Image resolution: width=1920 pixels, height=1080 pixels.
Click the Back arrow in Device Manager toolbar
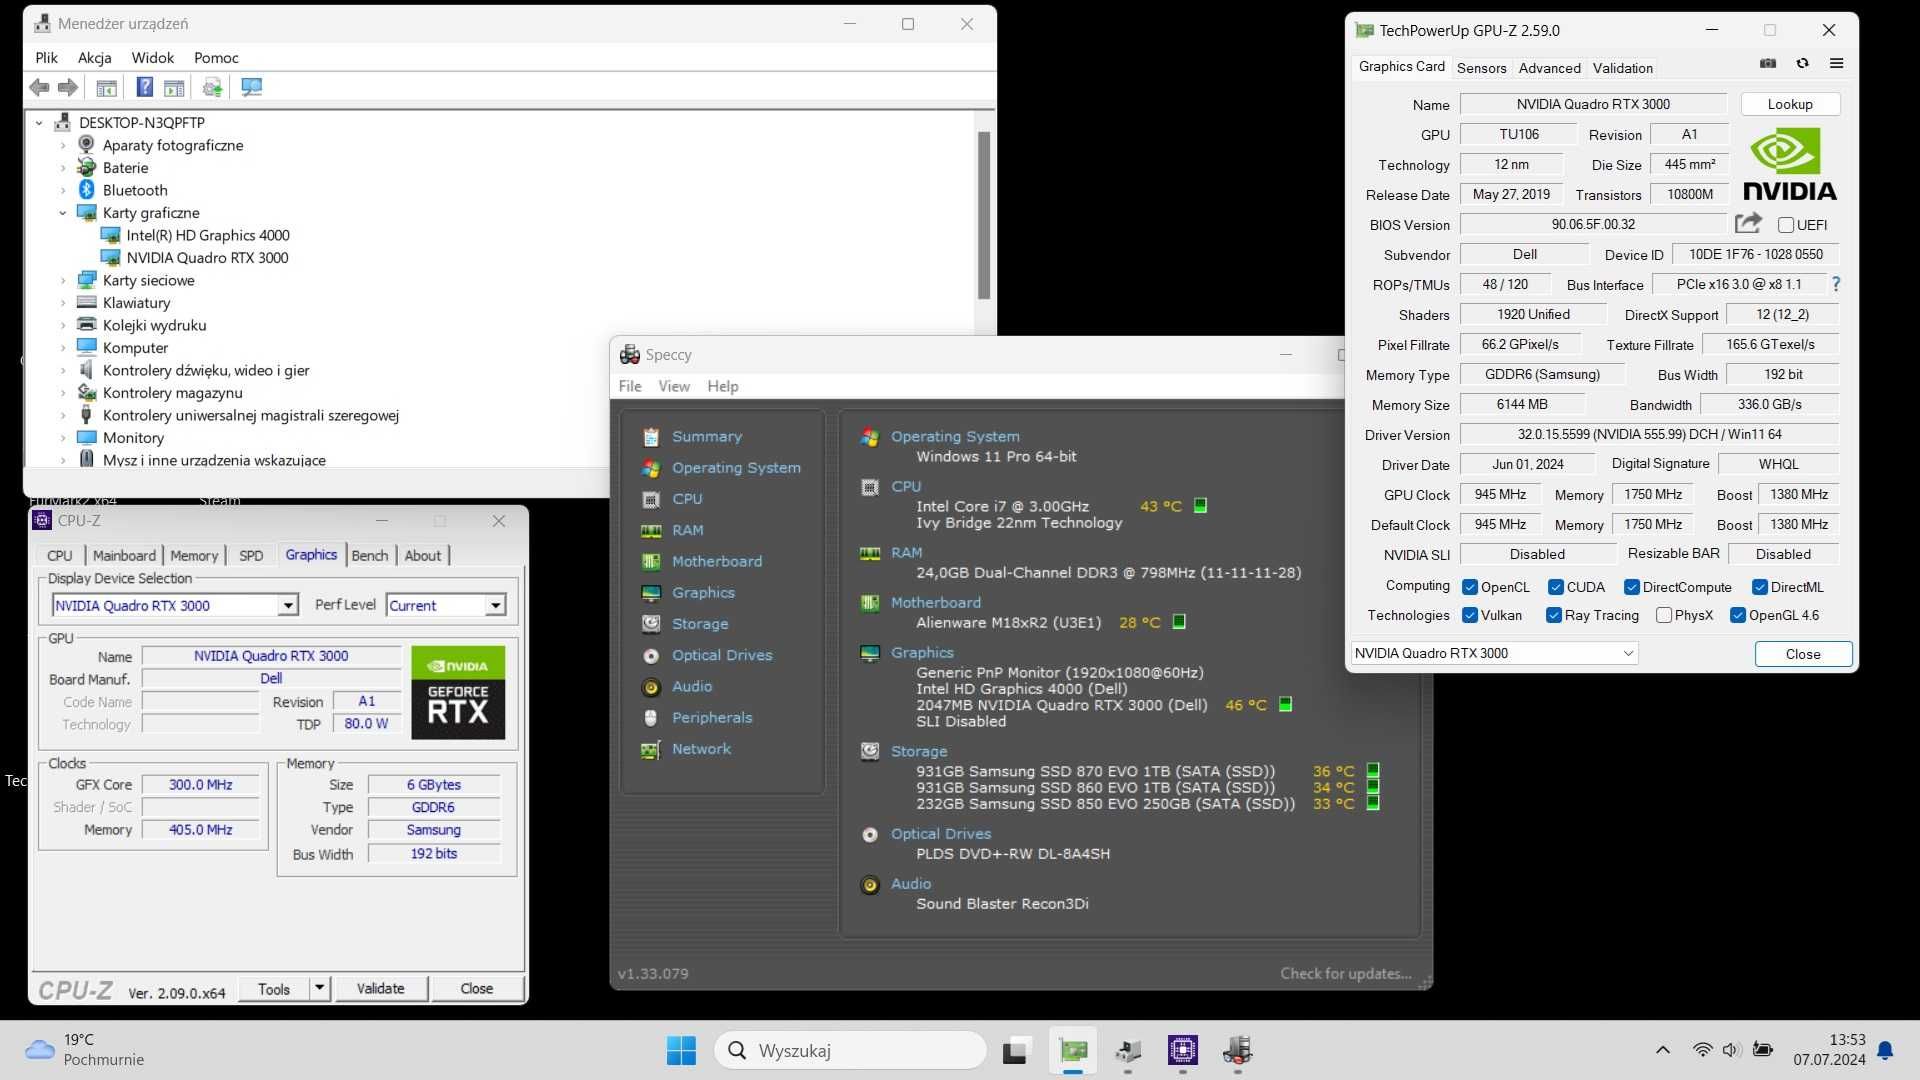coord(40,88)
